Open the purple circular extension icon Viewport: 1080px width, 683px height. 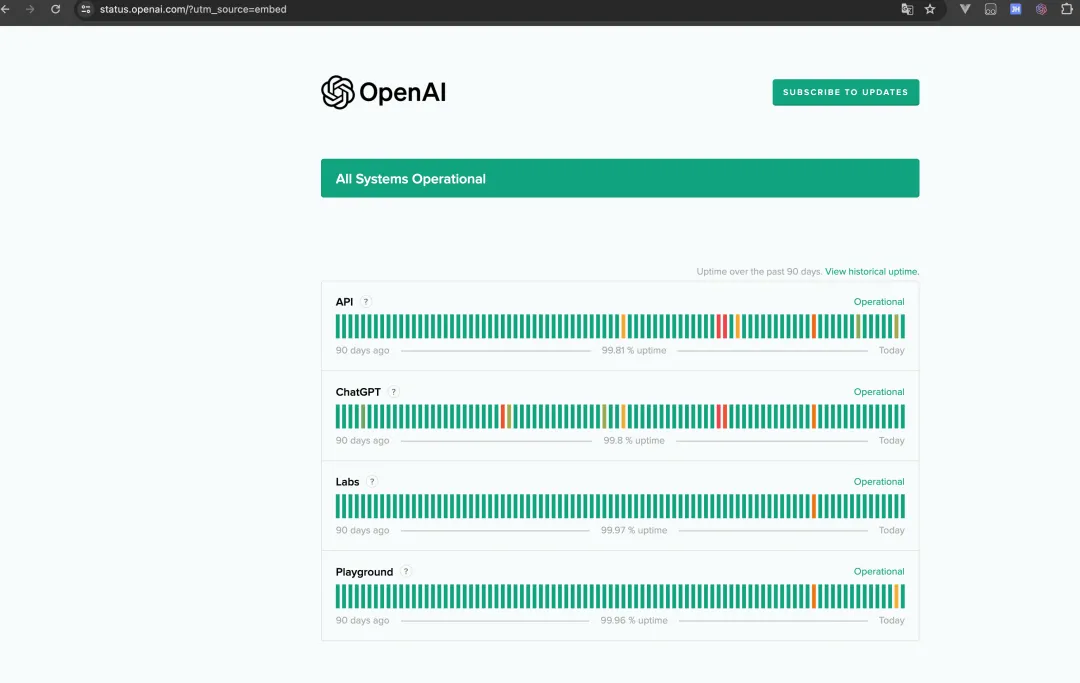point(1041,9)
